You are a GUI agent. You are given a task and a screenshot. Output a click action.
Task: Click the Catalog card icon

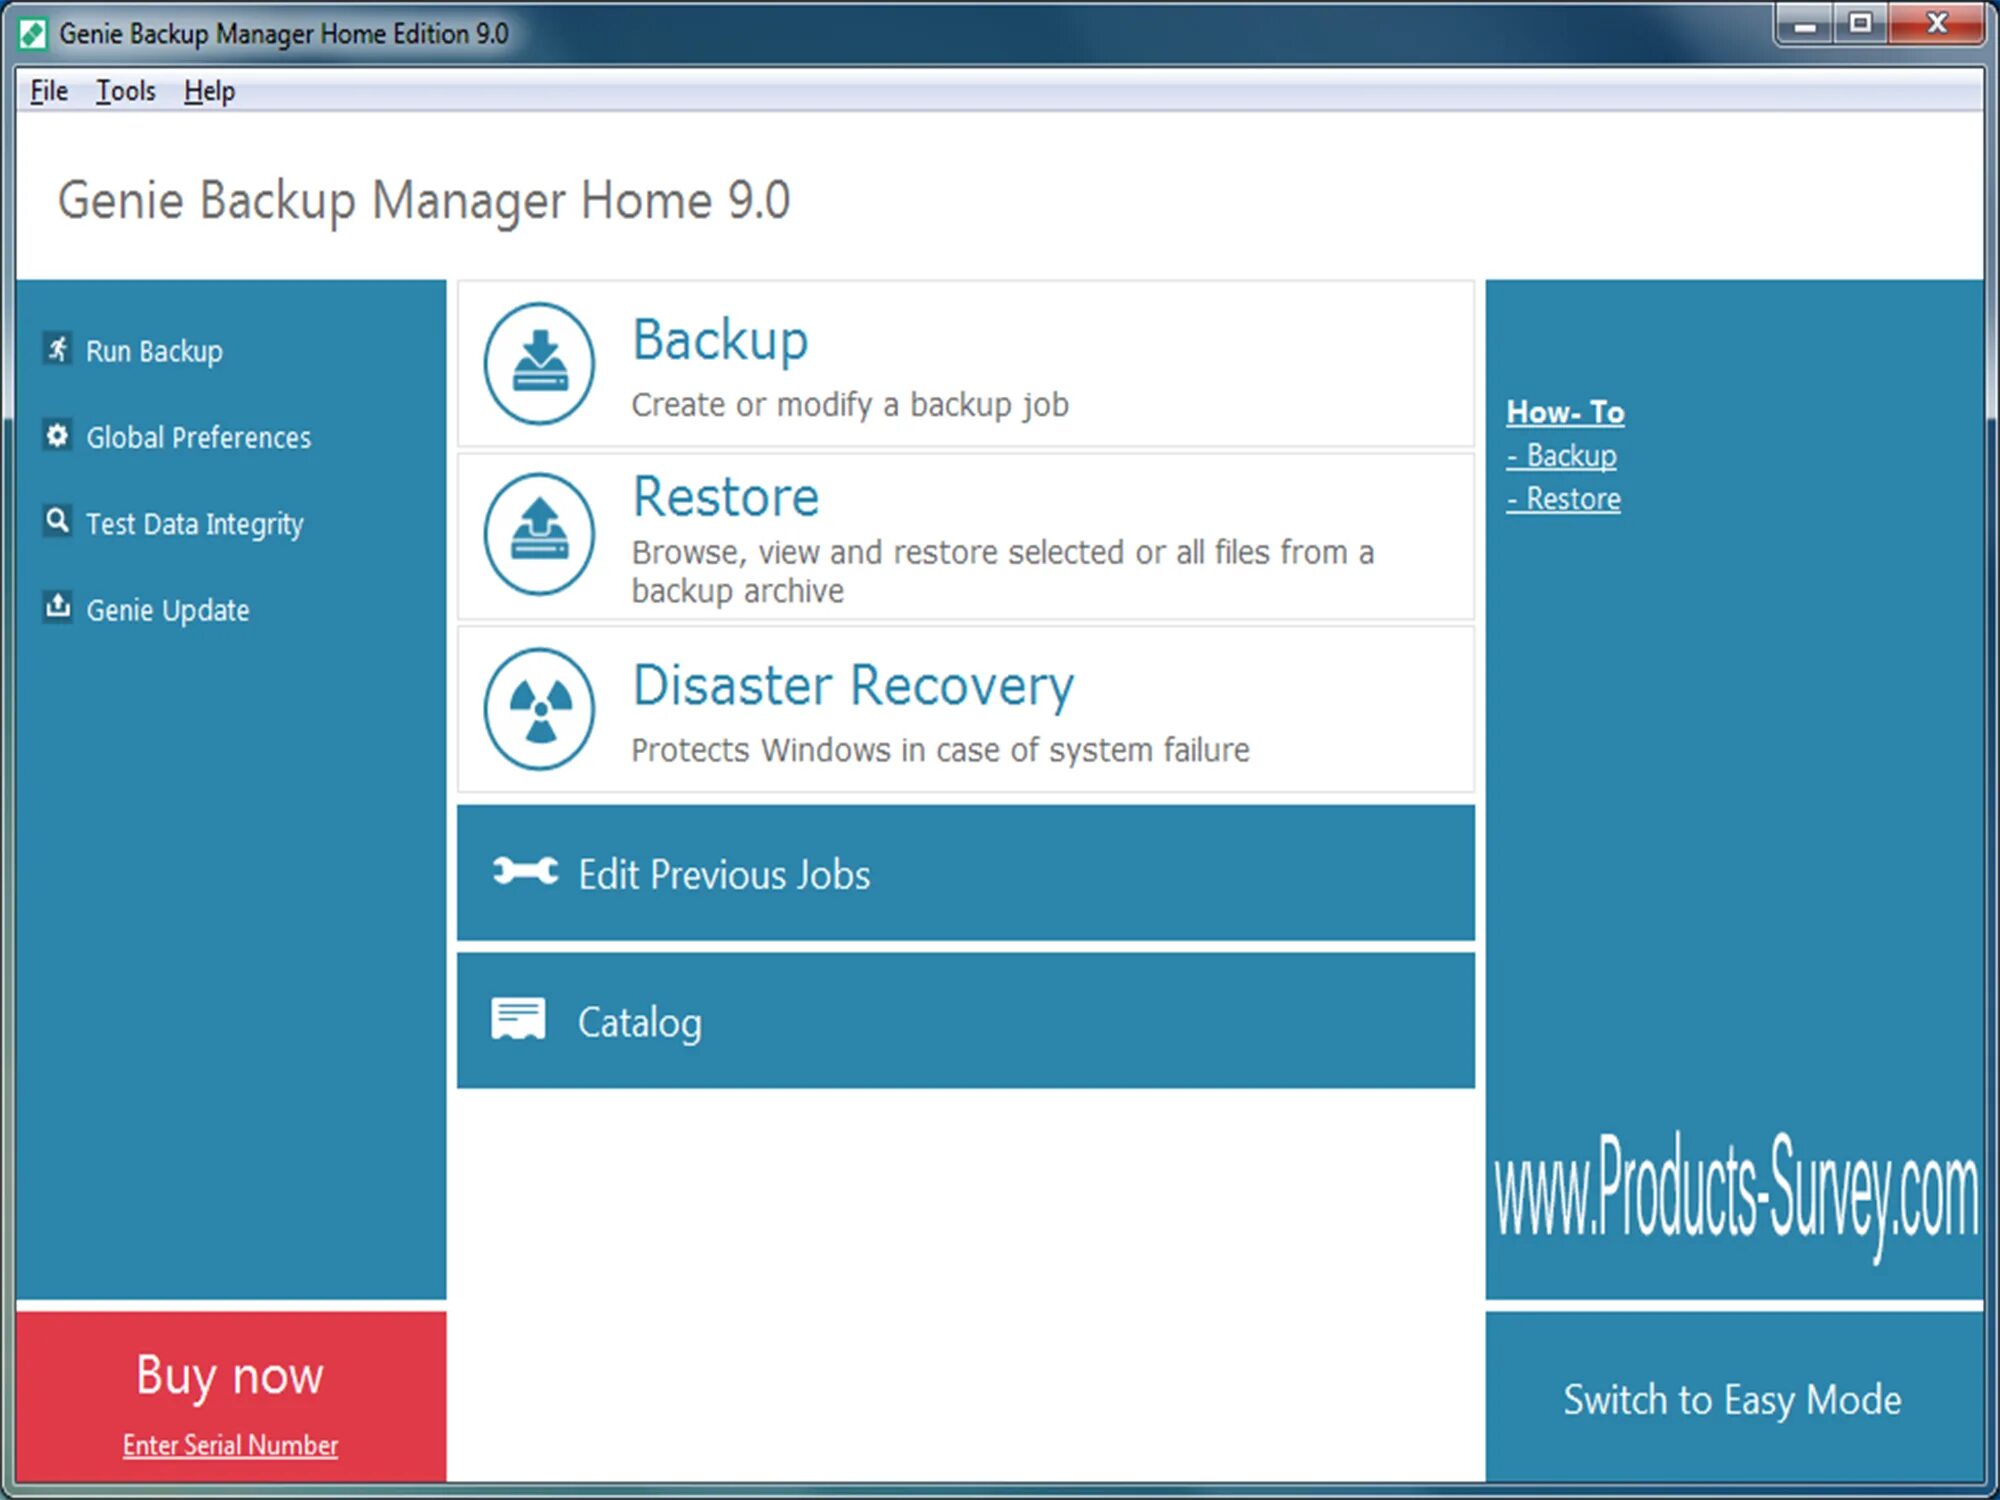(x=518, y=1020)
